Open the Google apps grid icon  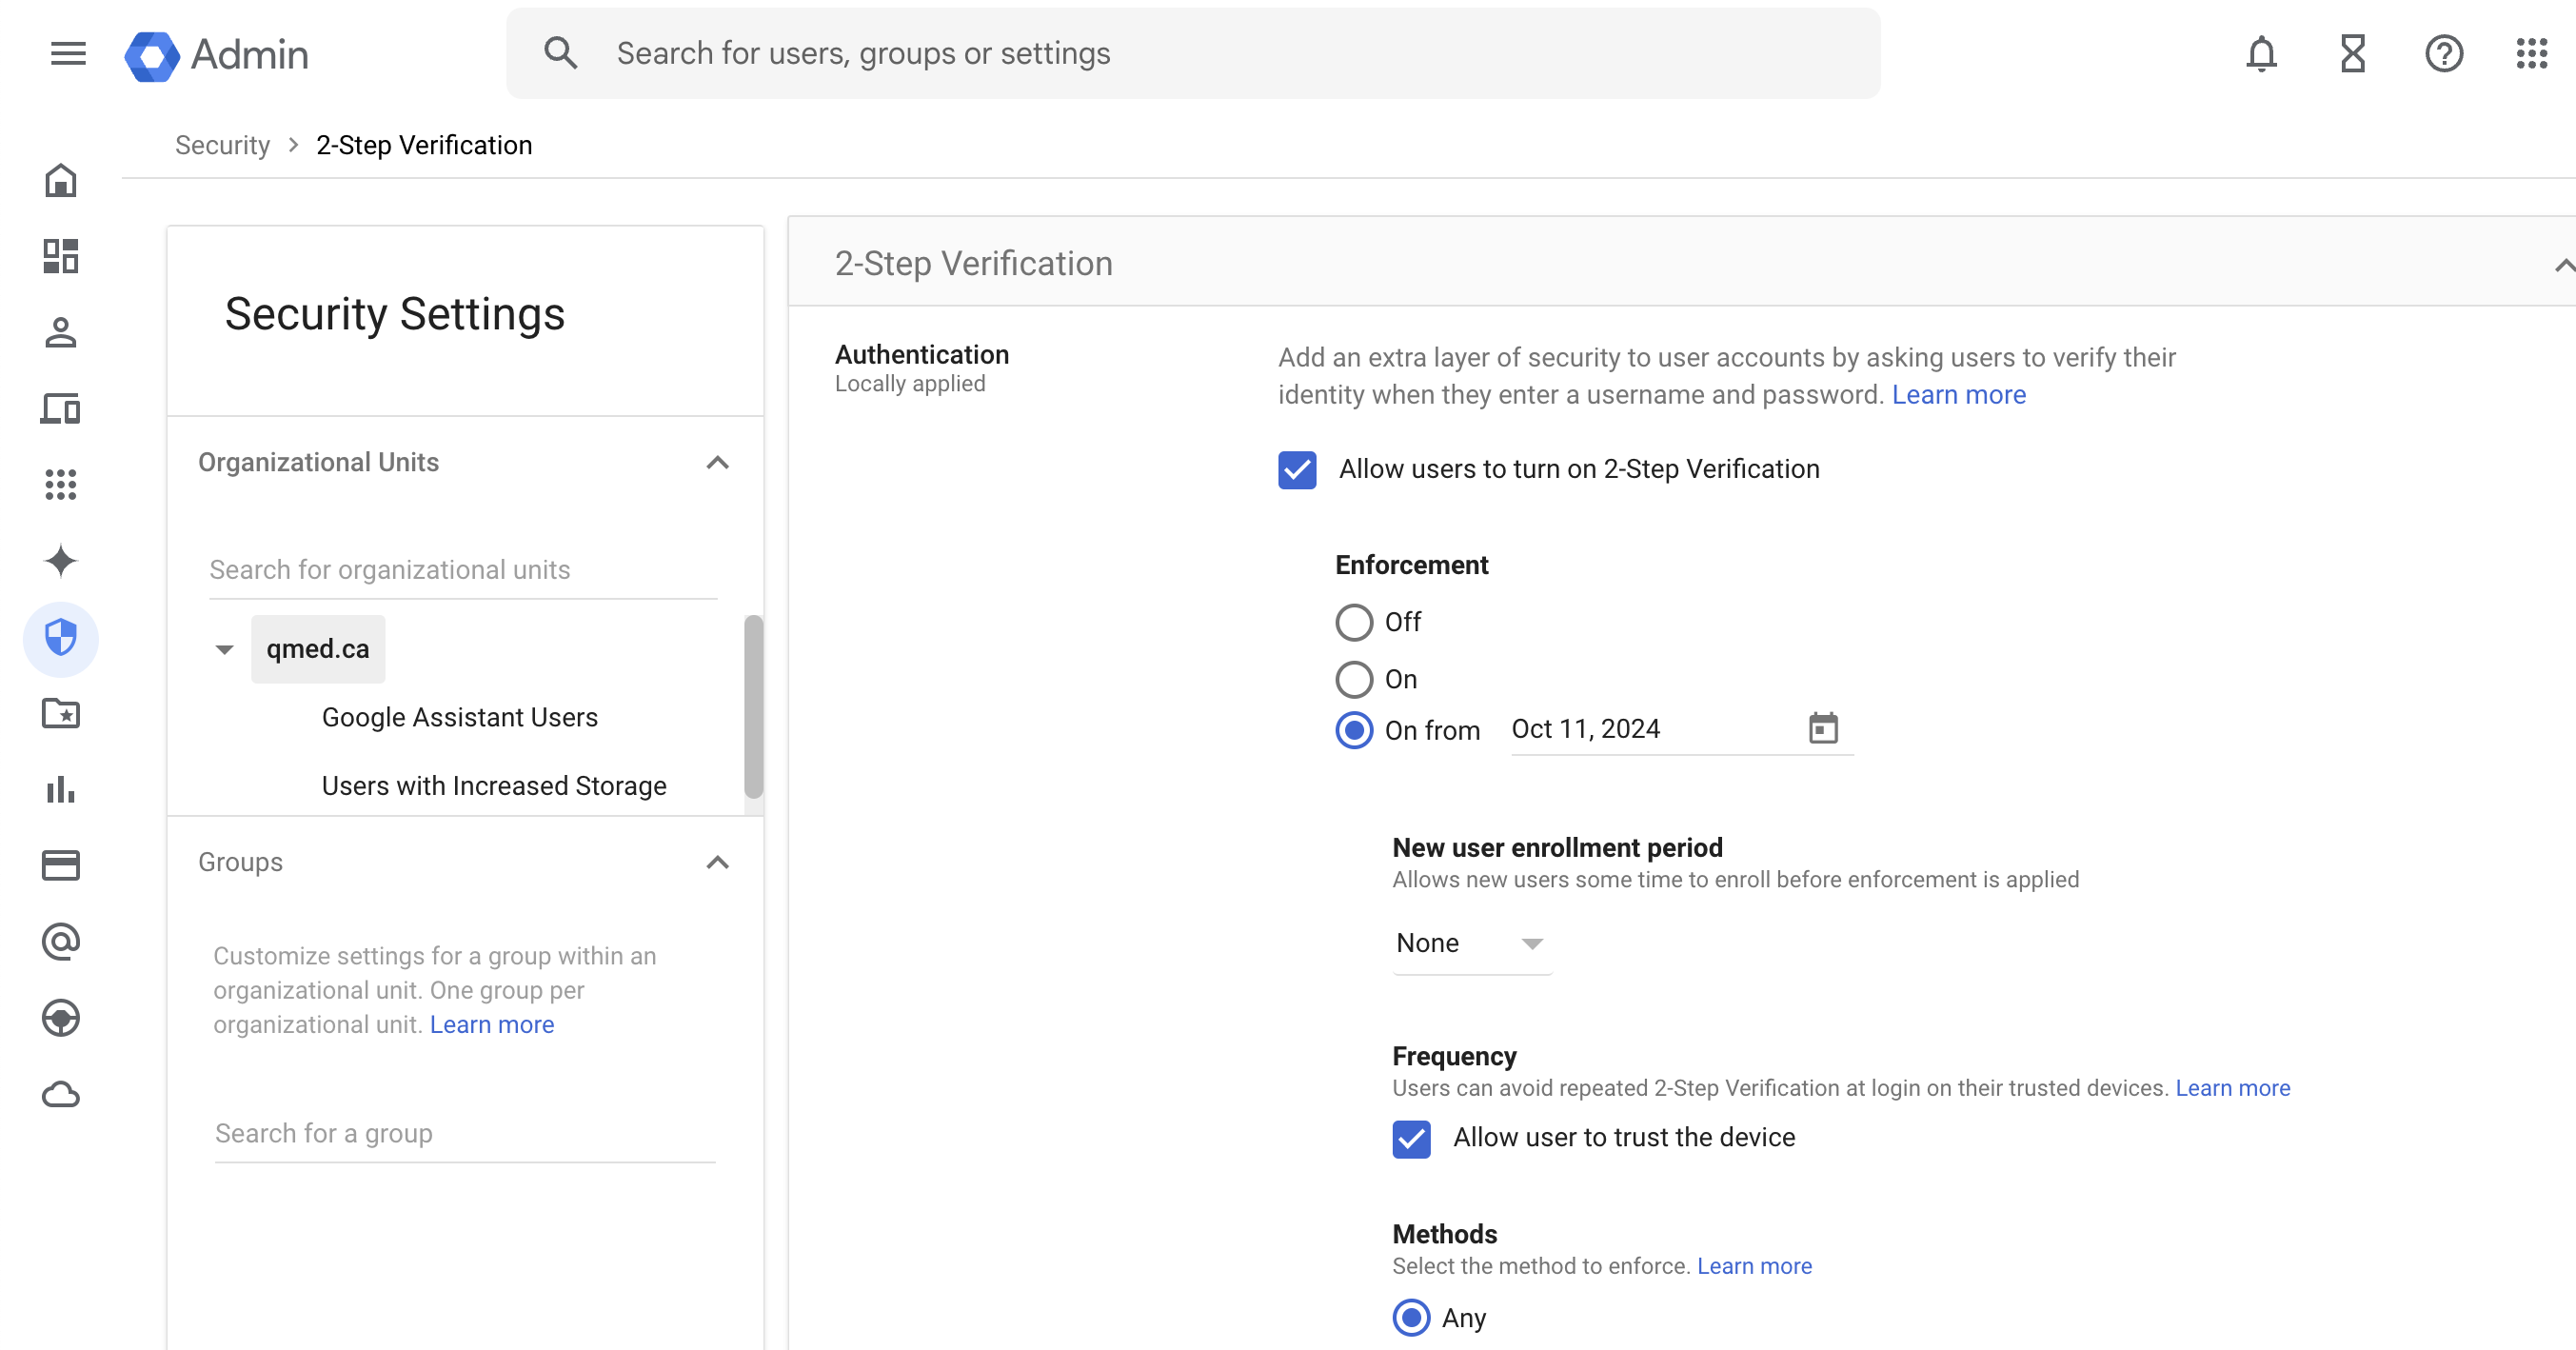pos(2531,53)
